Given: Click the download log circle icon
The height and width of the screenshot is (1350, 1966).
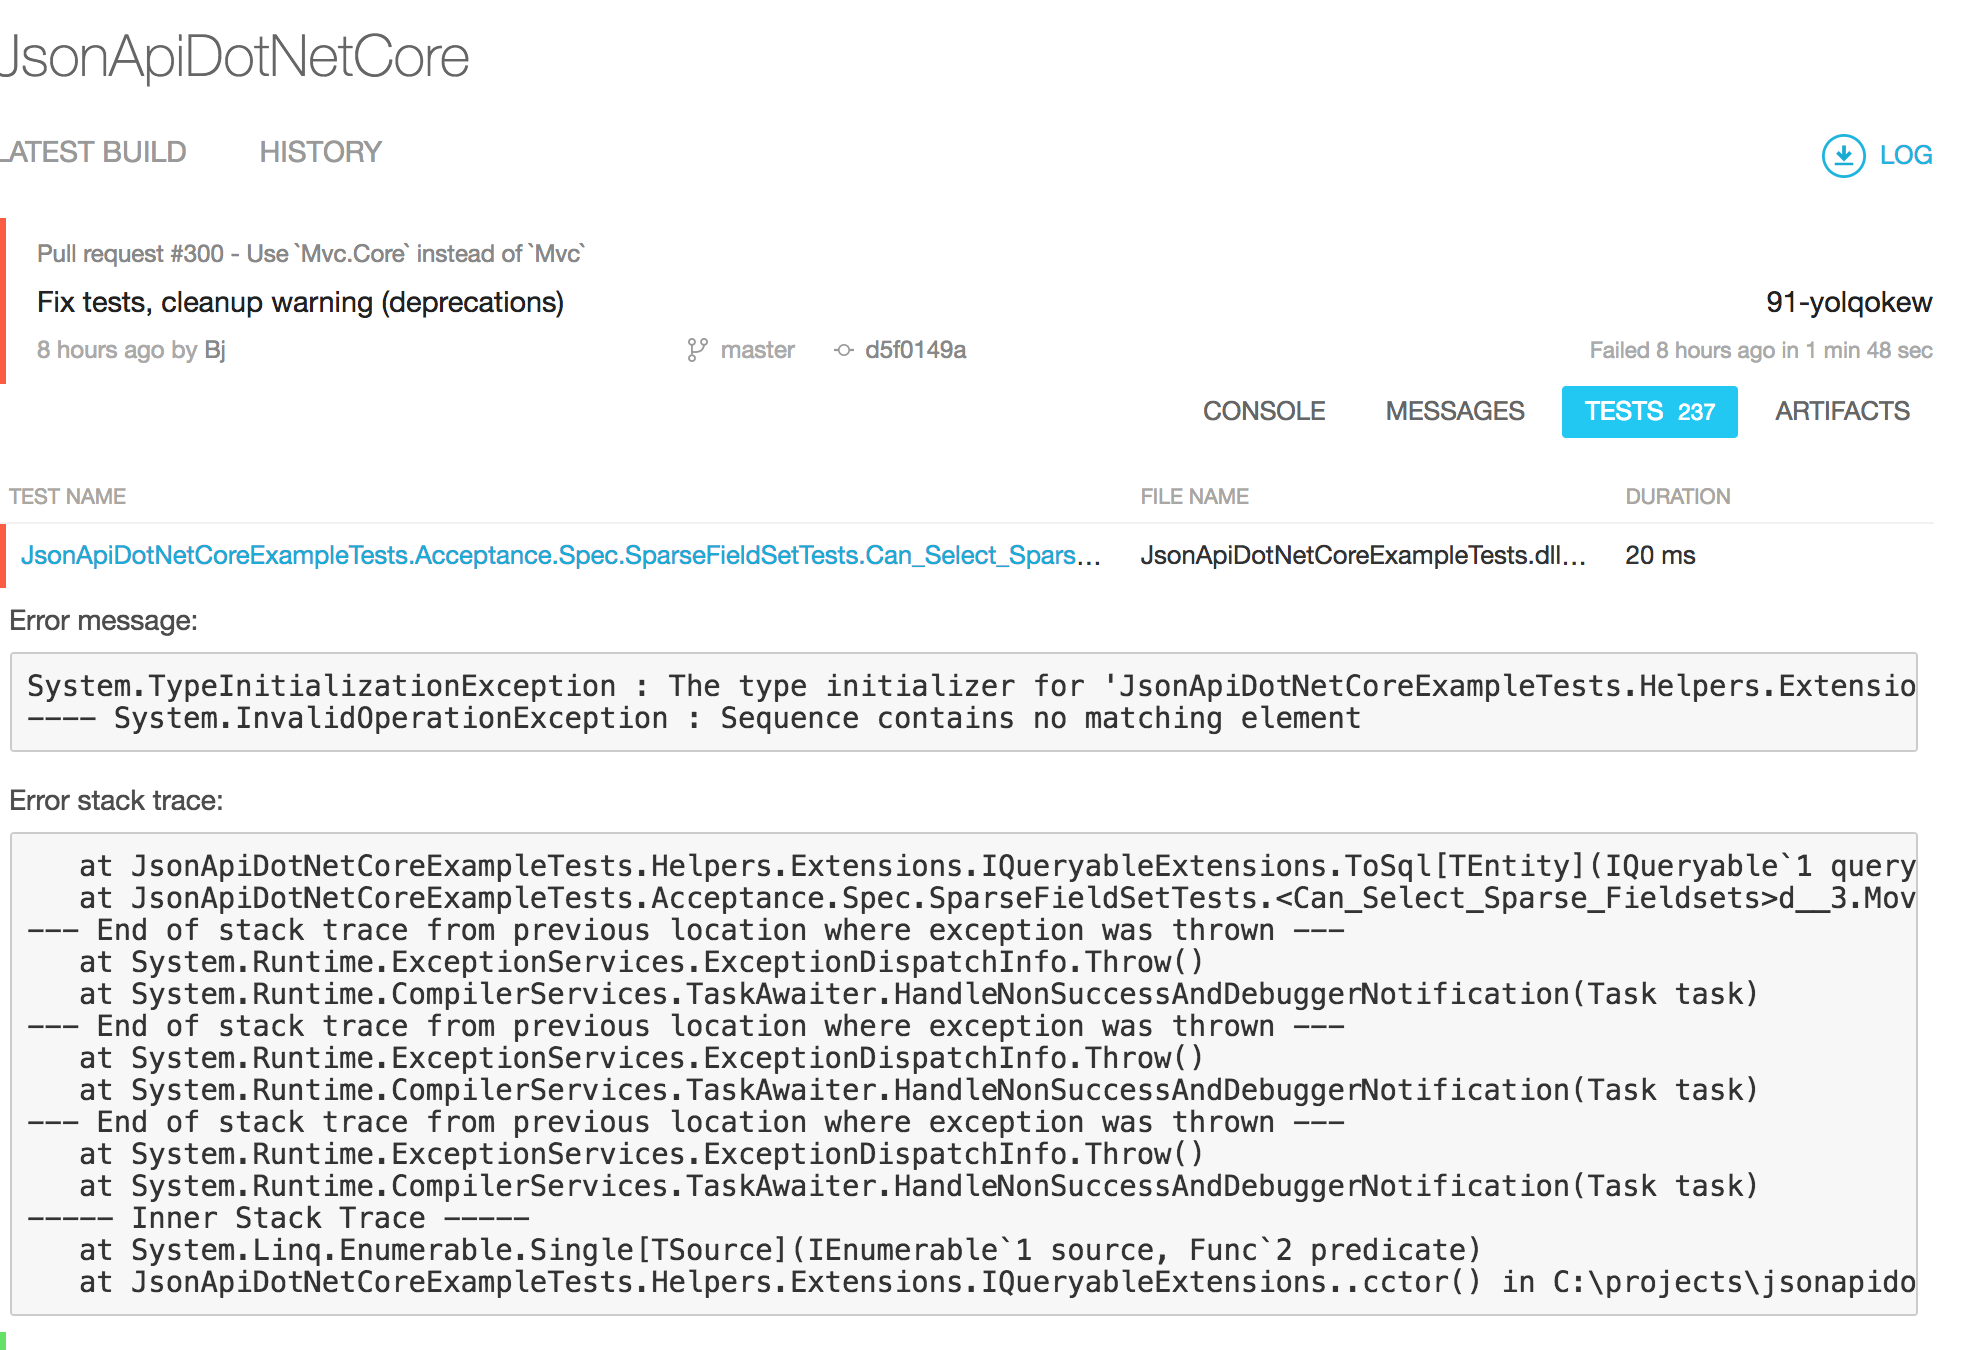Looking at the screenshot, I should (x=1843, y=155).
